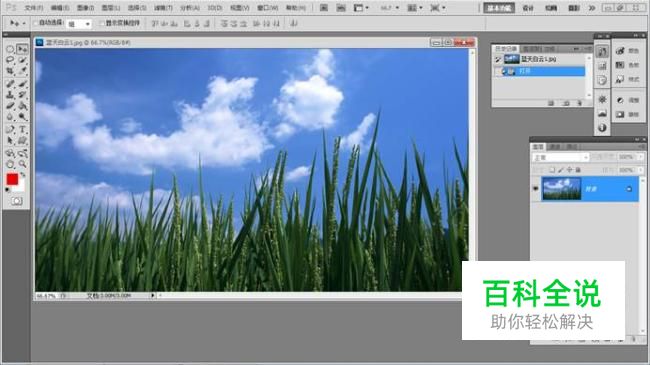
Task: Open the Image menu
Action: (x=85, y=8)
